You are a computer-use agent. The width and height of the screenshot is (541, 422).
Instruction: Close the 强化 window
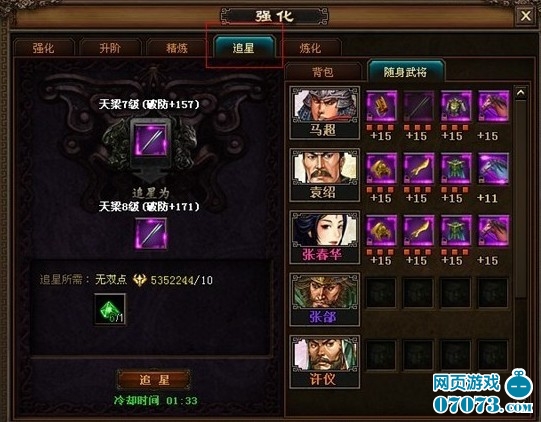[525, 16]
